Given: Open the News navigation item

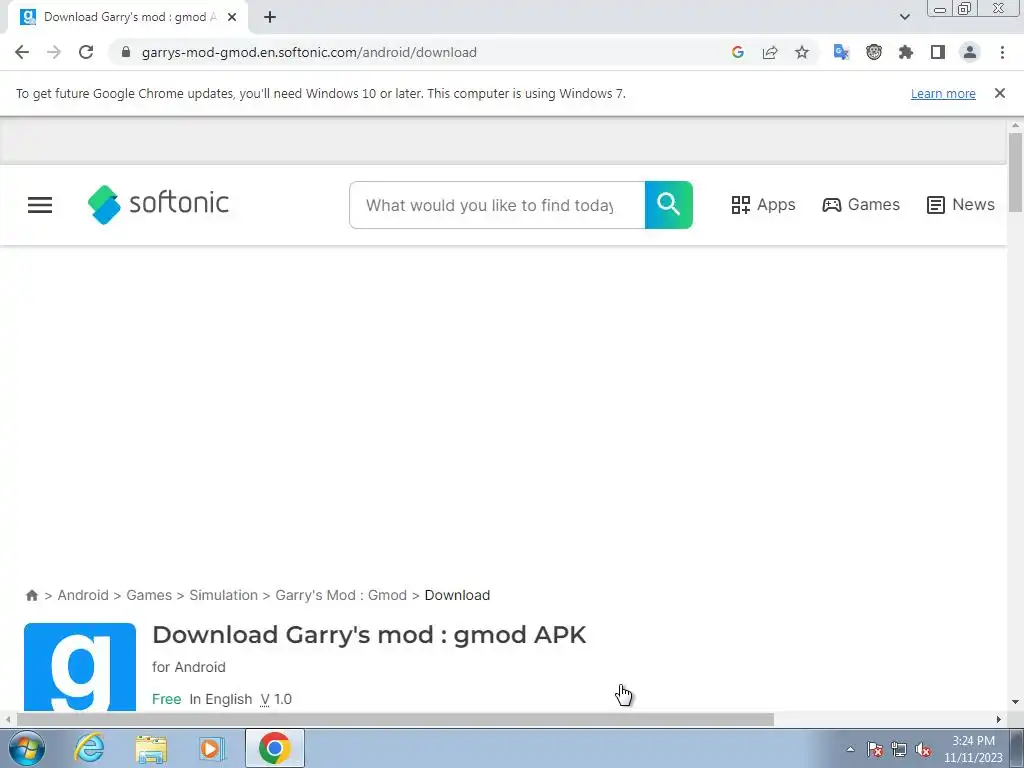Looking at the screenshot, I should click(x=961, y=205).
